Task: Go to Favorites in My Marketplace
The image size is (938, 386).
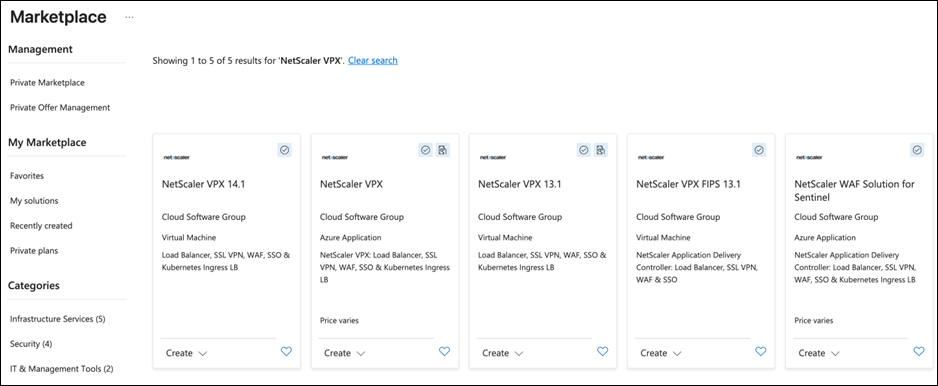Action: pos(27,176)
